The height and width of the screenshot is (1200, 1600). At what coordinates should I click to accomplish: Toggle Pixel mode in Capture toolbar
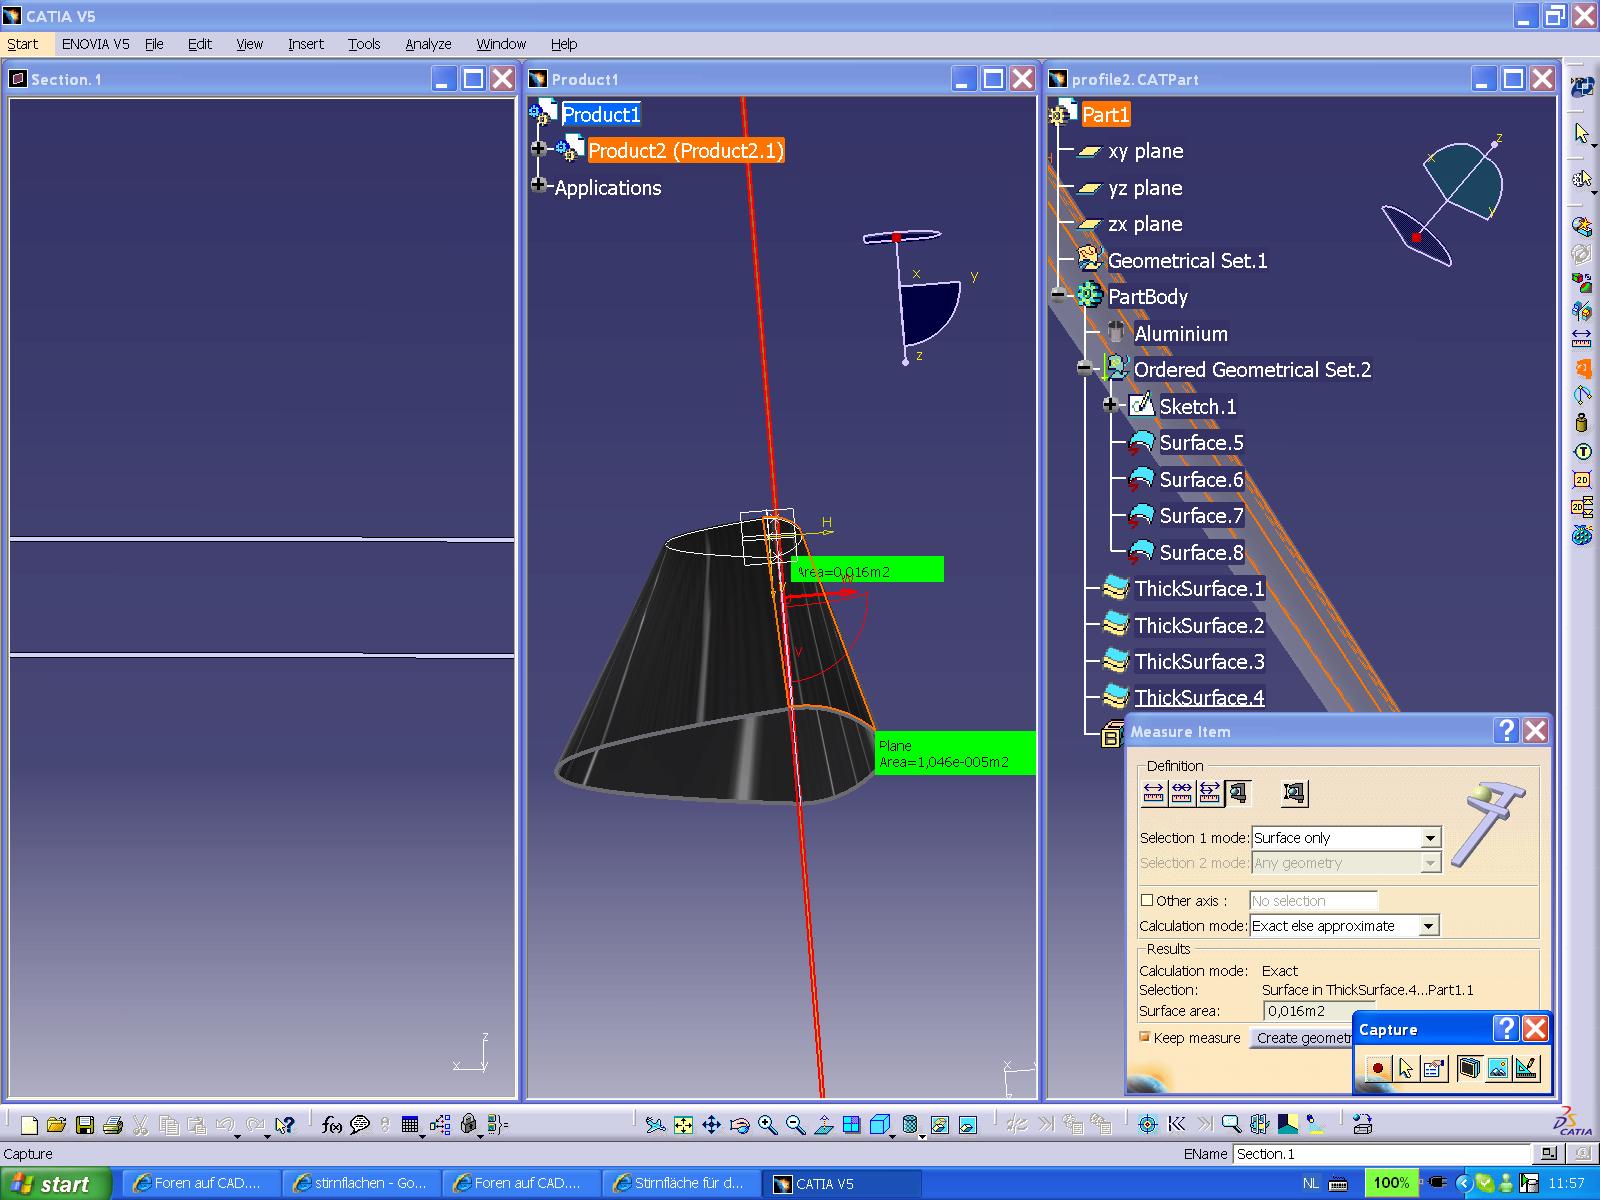(1497, 1068)
